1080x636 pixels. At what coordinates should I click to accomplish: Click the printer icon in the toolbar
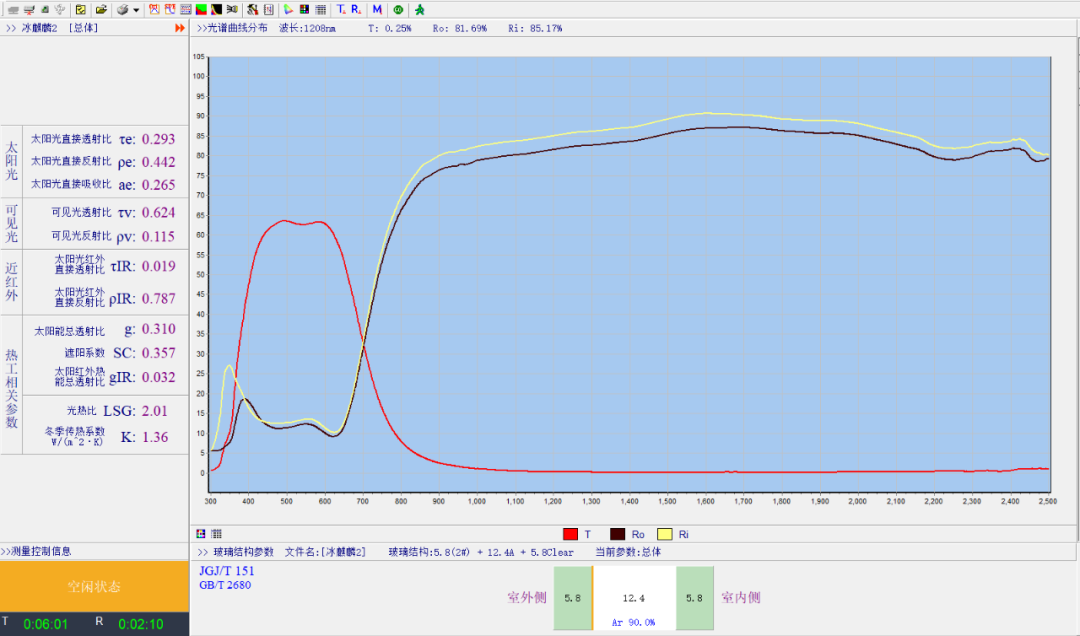(123, 10)
